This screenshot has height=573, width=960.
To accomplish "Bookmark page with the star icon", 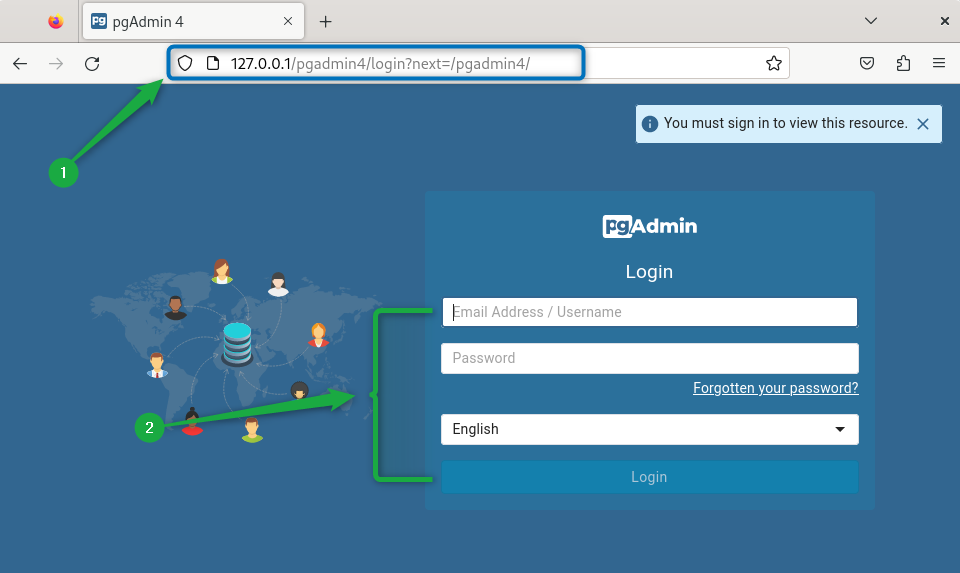I will 773,64.
